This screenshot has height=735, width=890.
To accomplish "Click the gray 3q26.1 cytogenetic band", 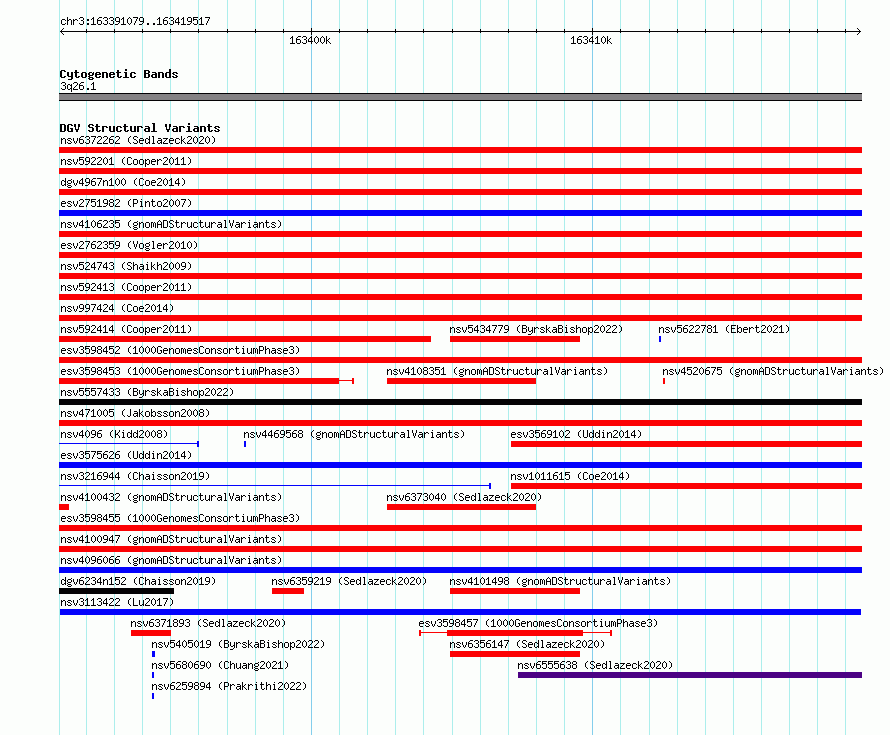I will tap(460, 97).
